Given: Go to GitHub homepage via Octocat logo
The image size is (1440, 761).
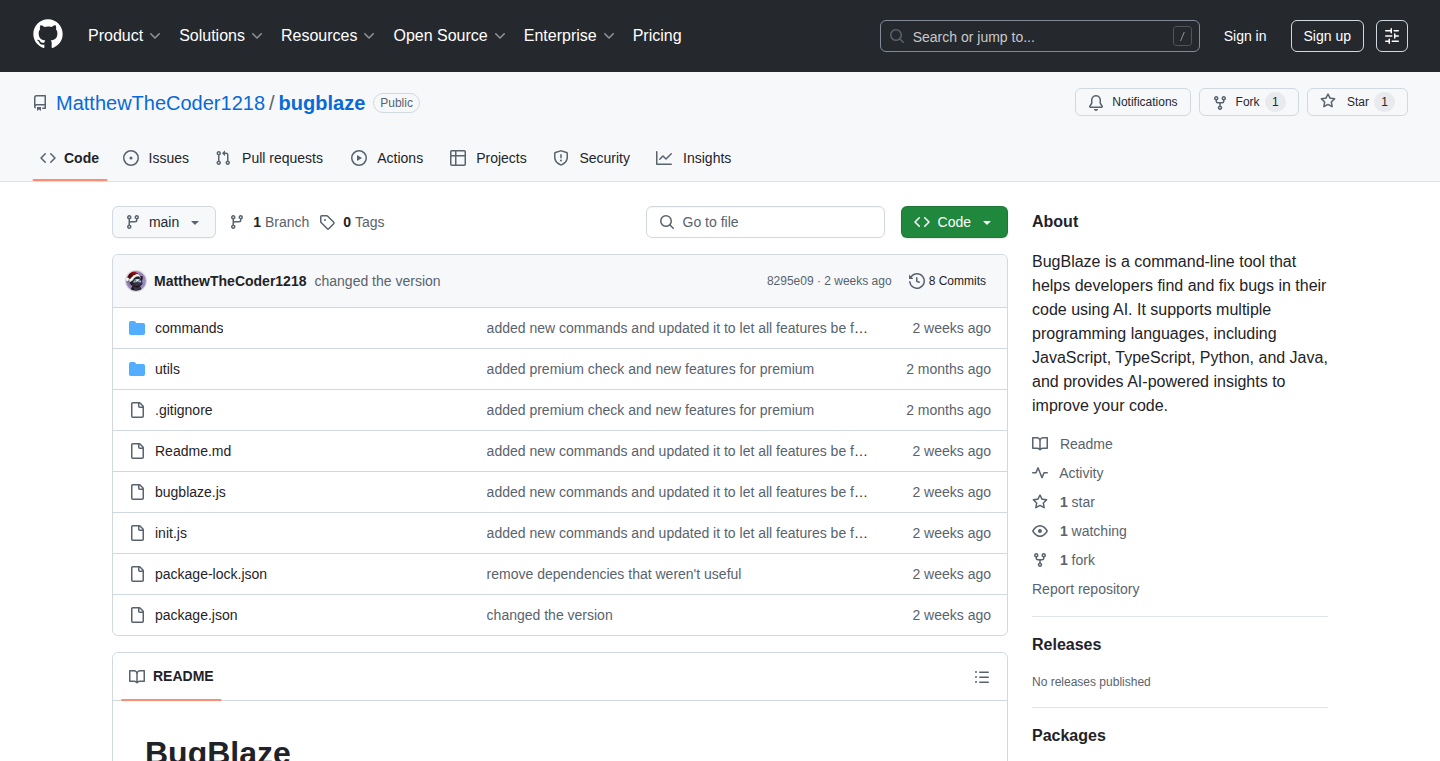Looking at the screenshot, I should pyautogui.click(x=48, y=35).
